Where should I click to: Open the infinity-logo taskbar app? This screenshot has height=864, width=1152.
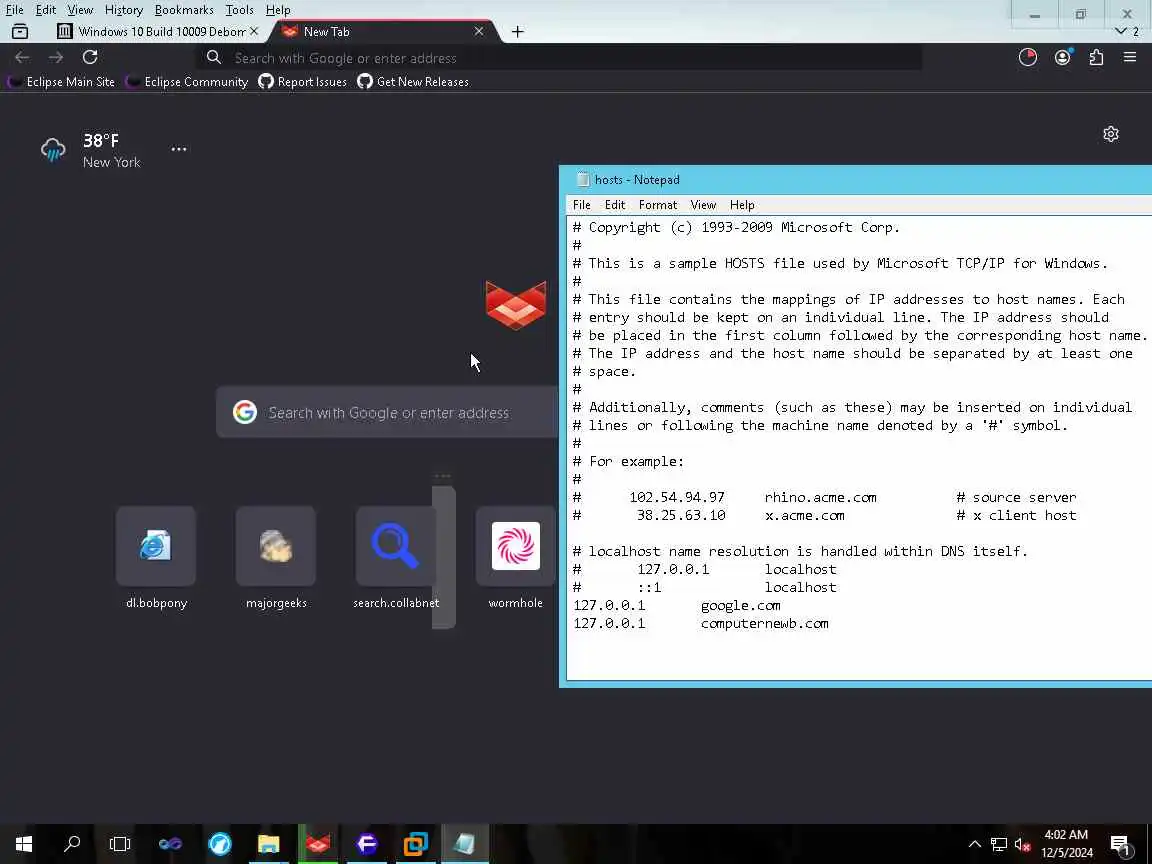170,844
